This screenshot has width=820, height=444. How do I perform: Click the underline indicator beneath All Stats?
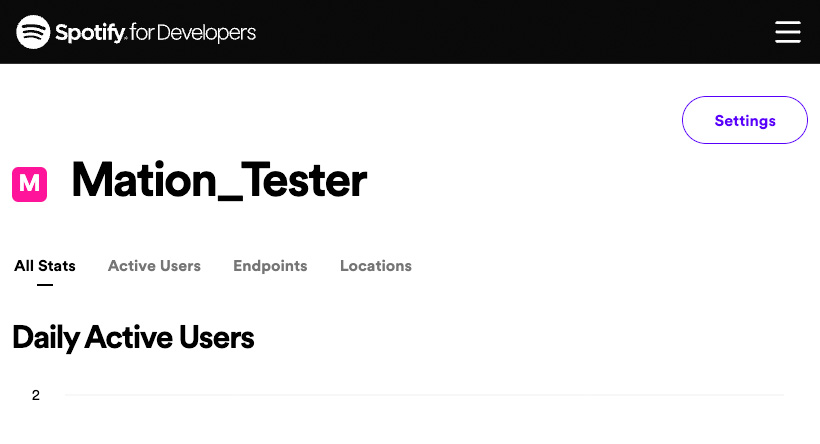coord(45,284)
